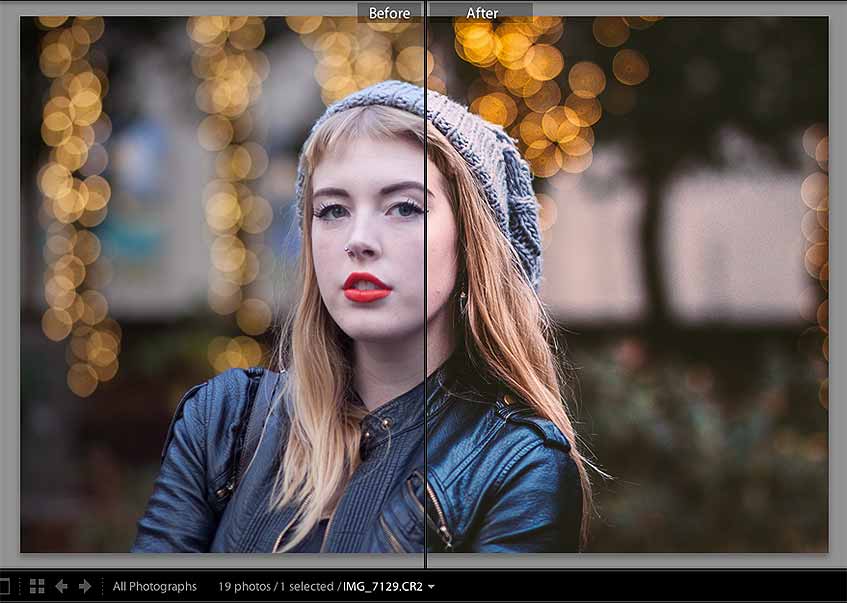Select the After label tab
The height and width of the screenshot is (603, 847).
pyautogui.click(x=482, y=13)
